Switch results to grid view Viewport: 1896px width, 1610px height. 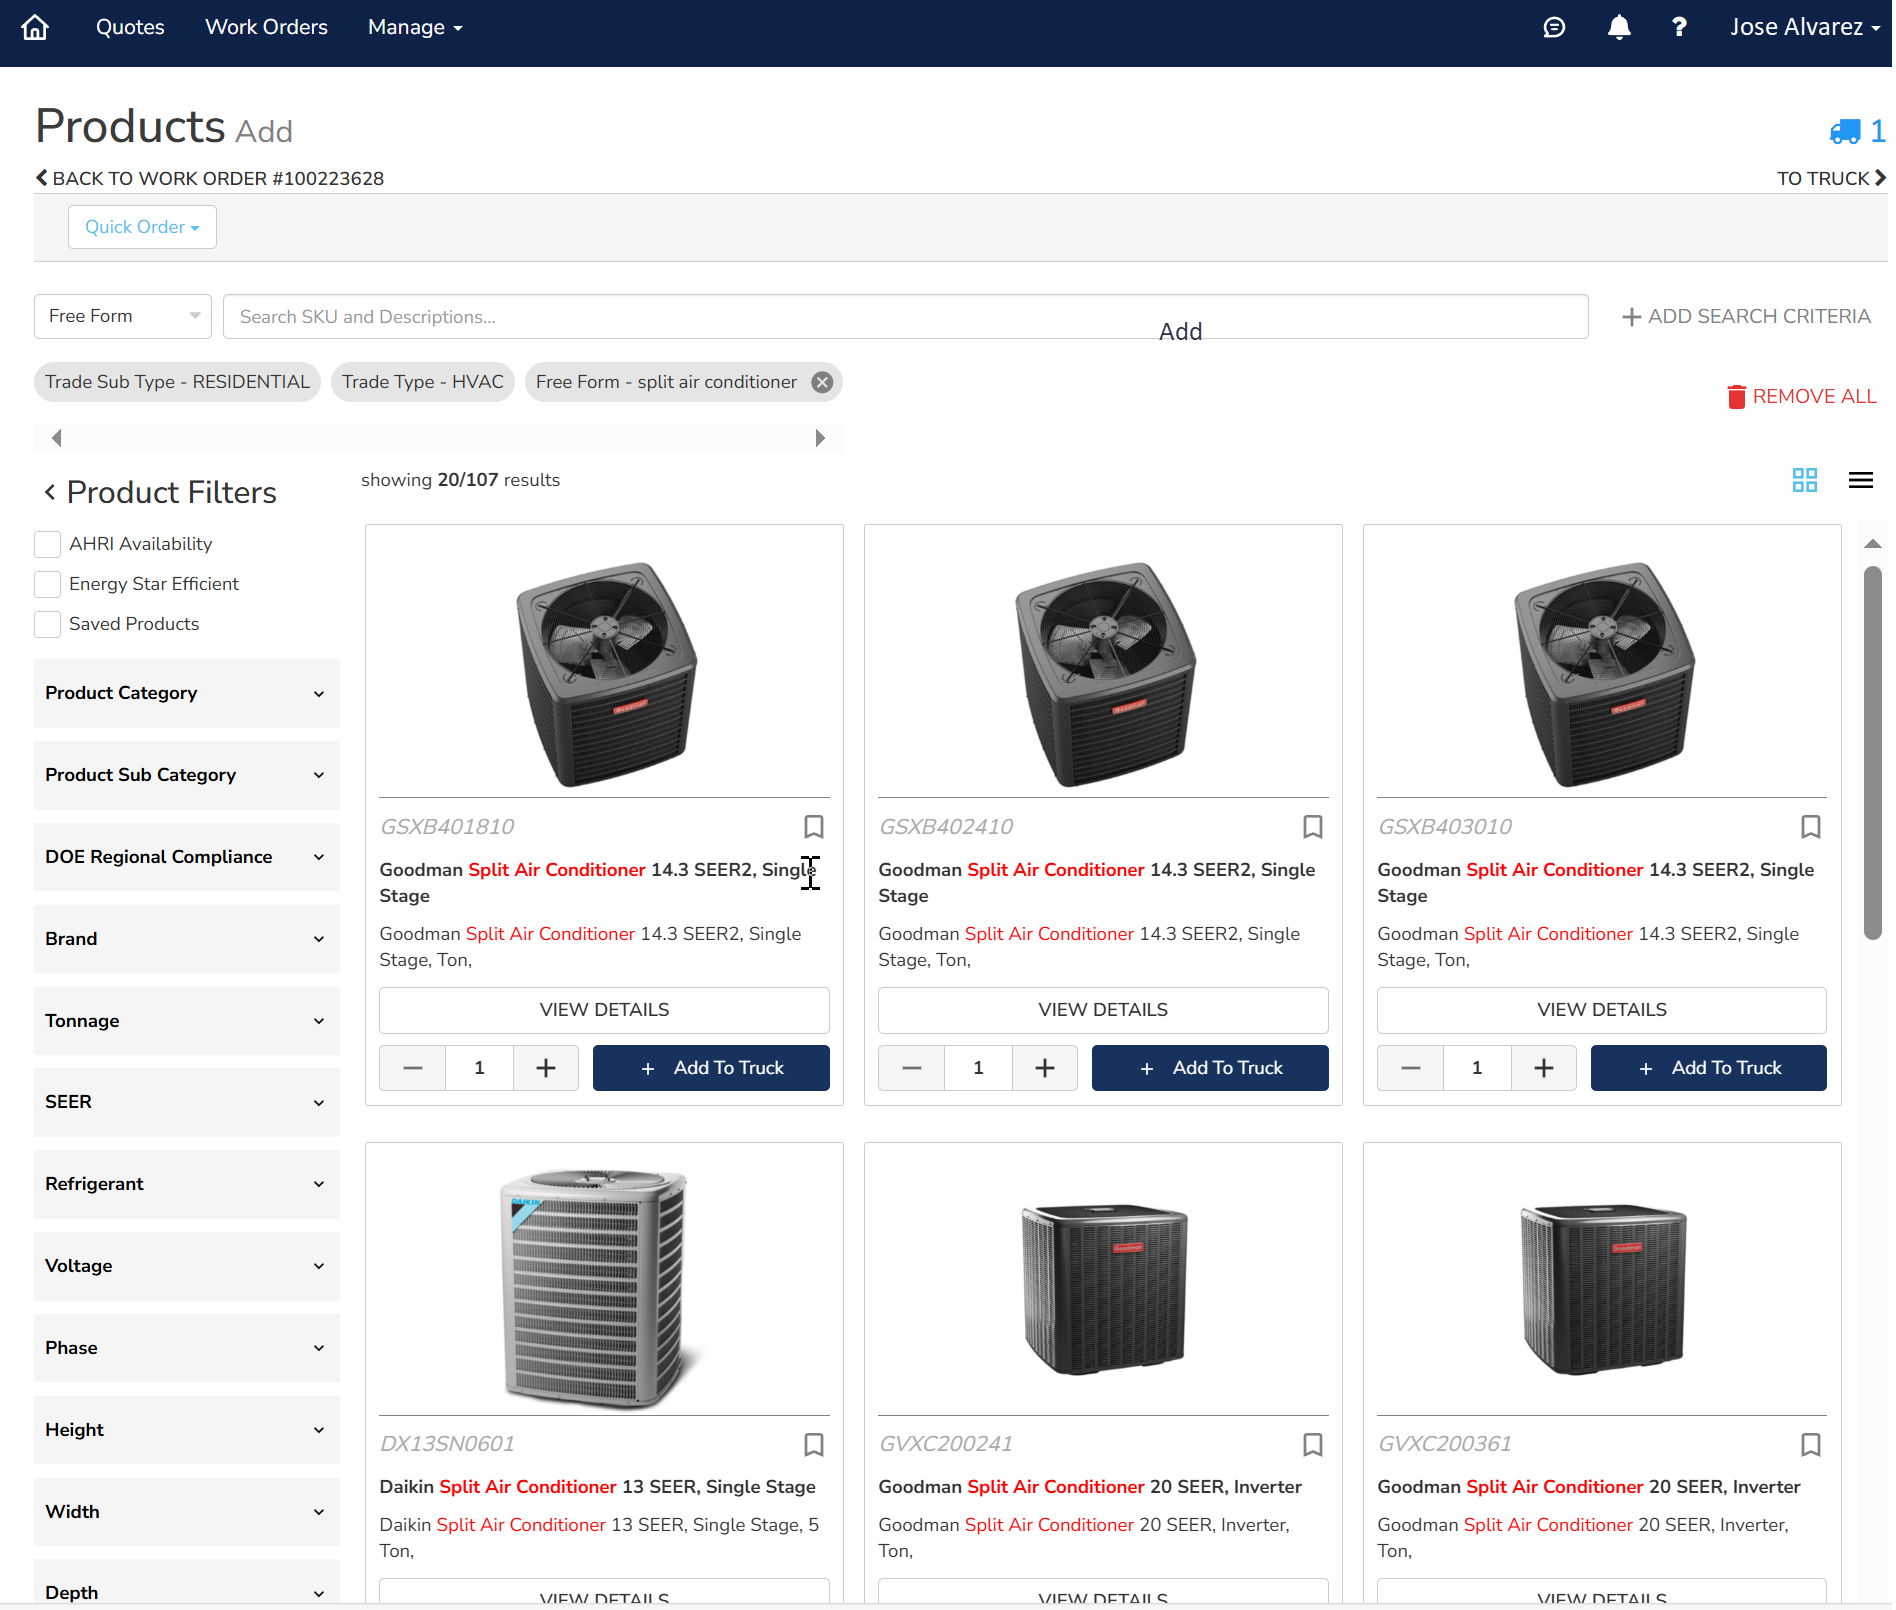coord(1805,480)
